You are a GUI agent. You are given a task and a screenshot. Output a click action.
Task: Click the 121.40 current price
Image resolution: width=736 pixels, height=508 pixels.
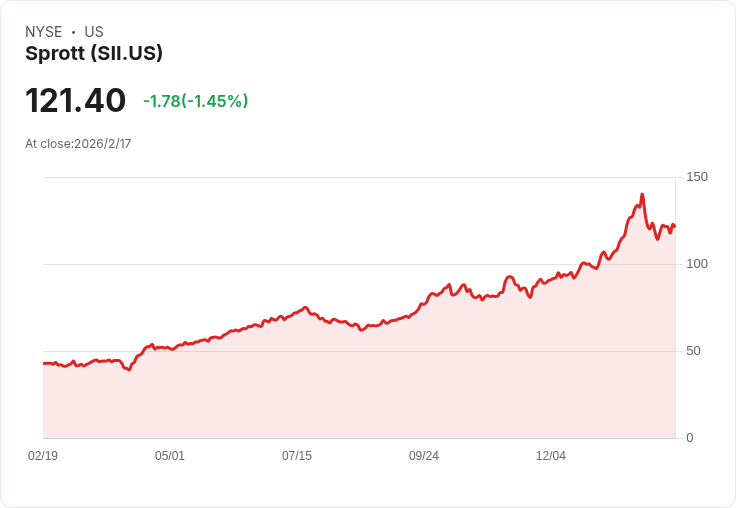pyautogui.click(x=76, y=101)
